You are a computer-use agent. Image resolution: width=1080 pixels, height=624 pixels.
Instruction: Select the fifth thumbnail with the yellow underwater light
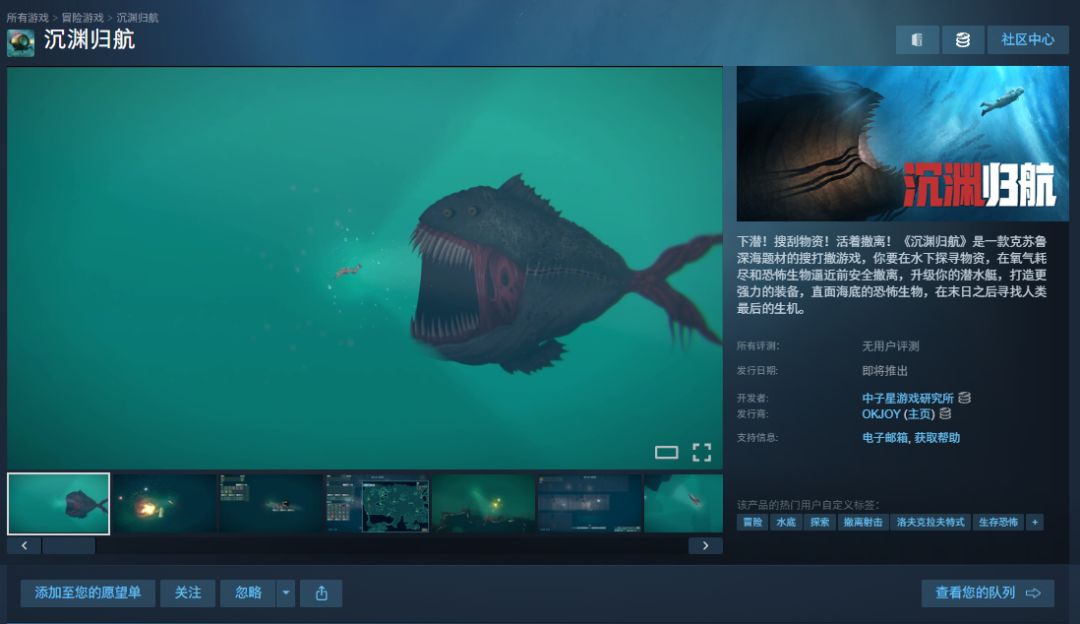[484, 503]
